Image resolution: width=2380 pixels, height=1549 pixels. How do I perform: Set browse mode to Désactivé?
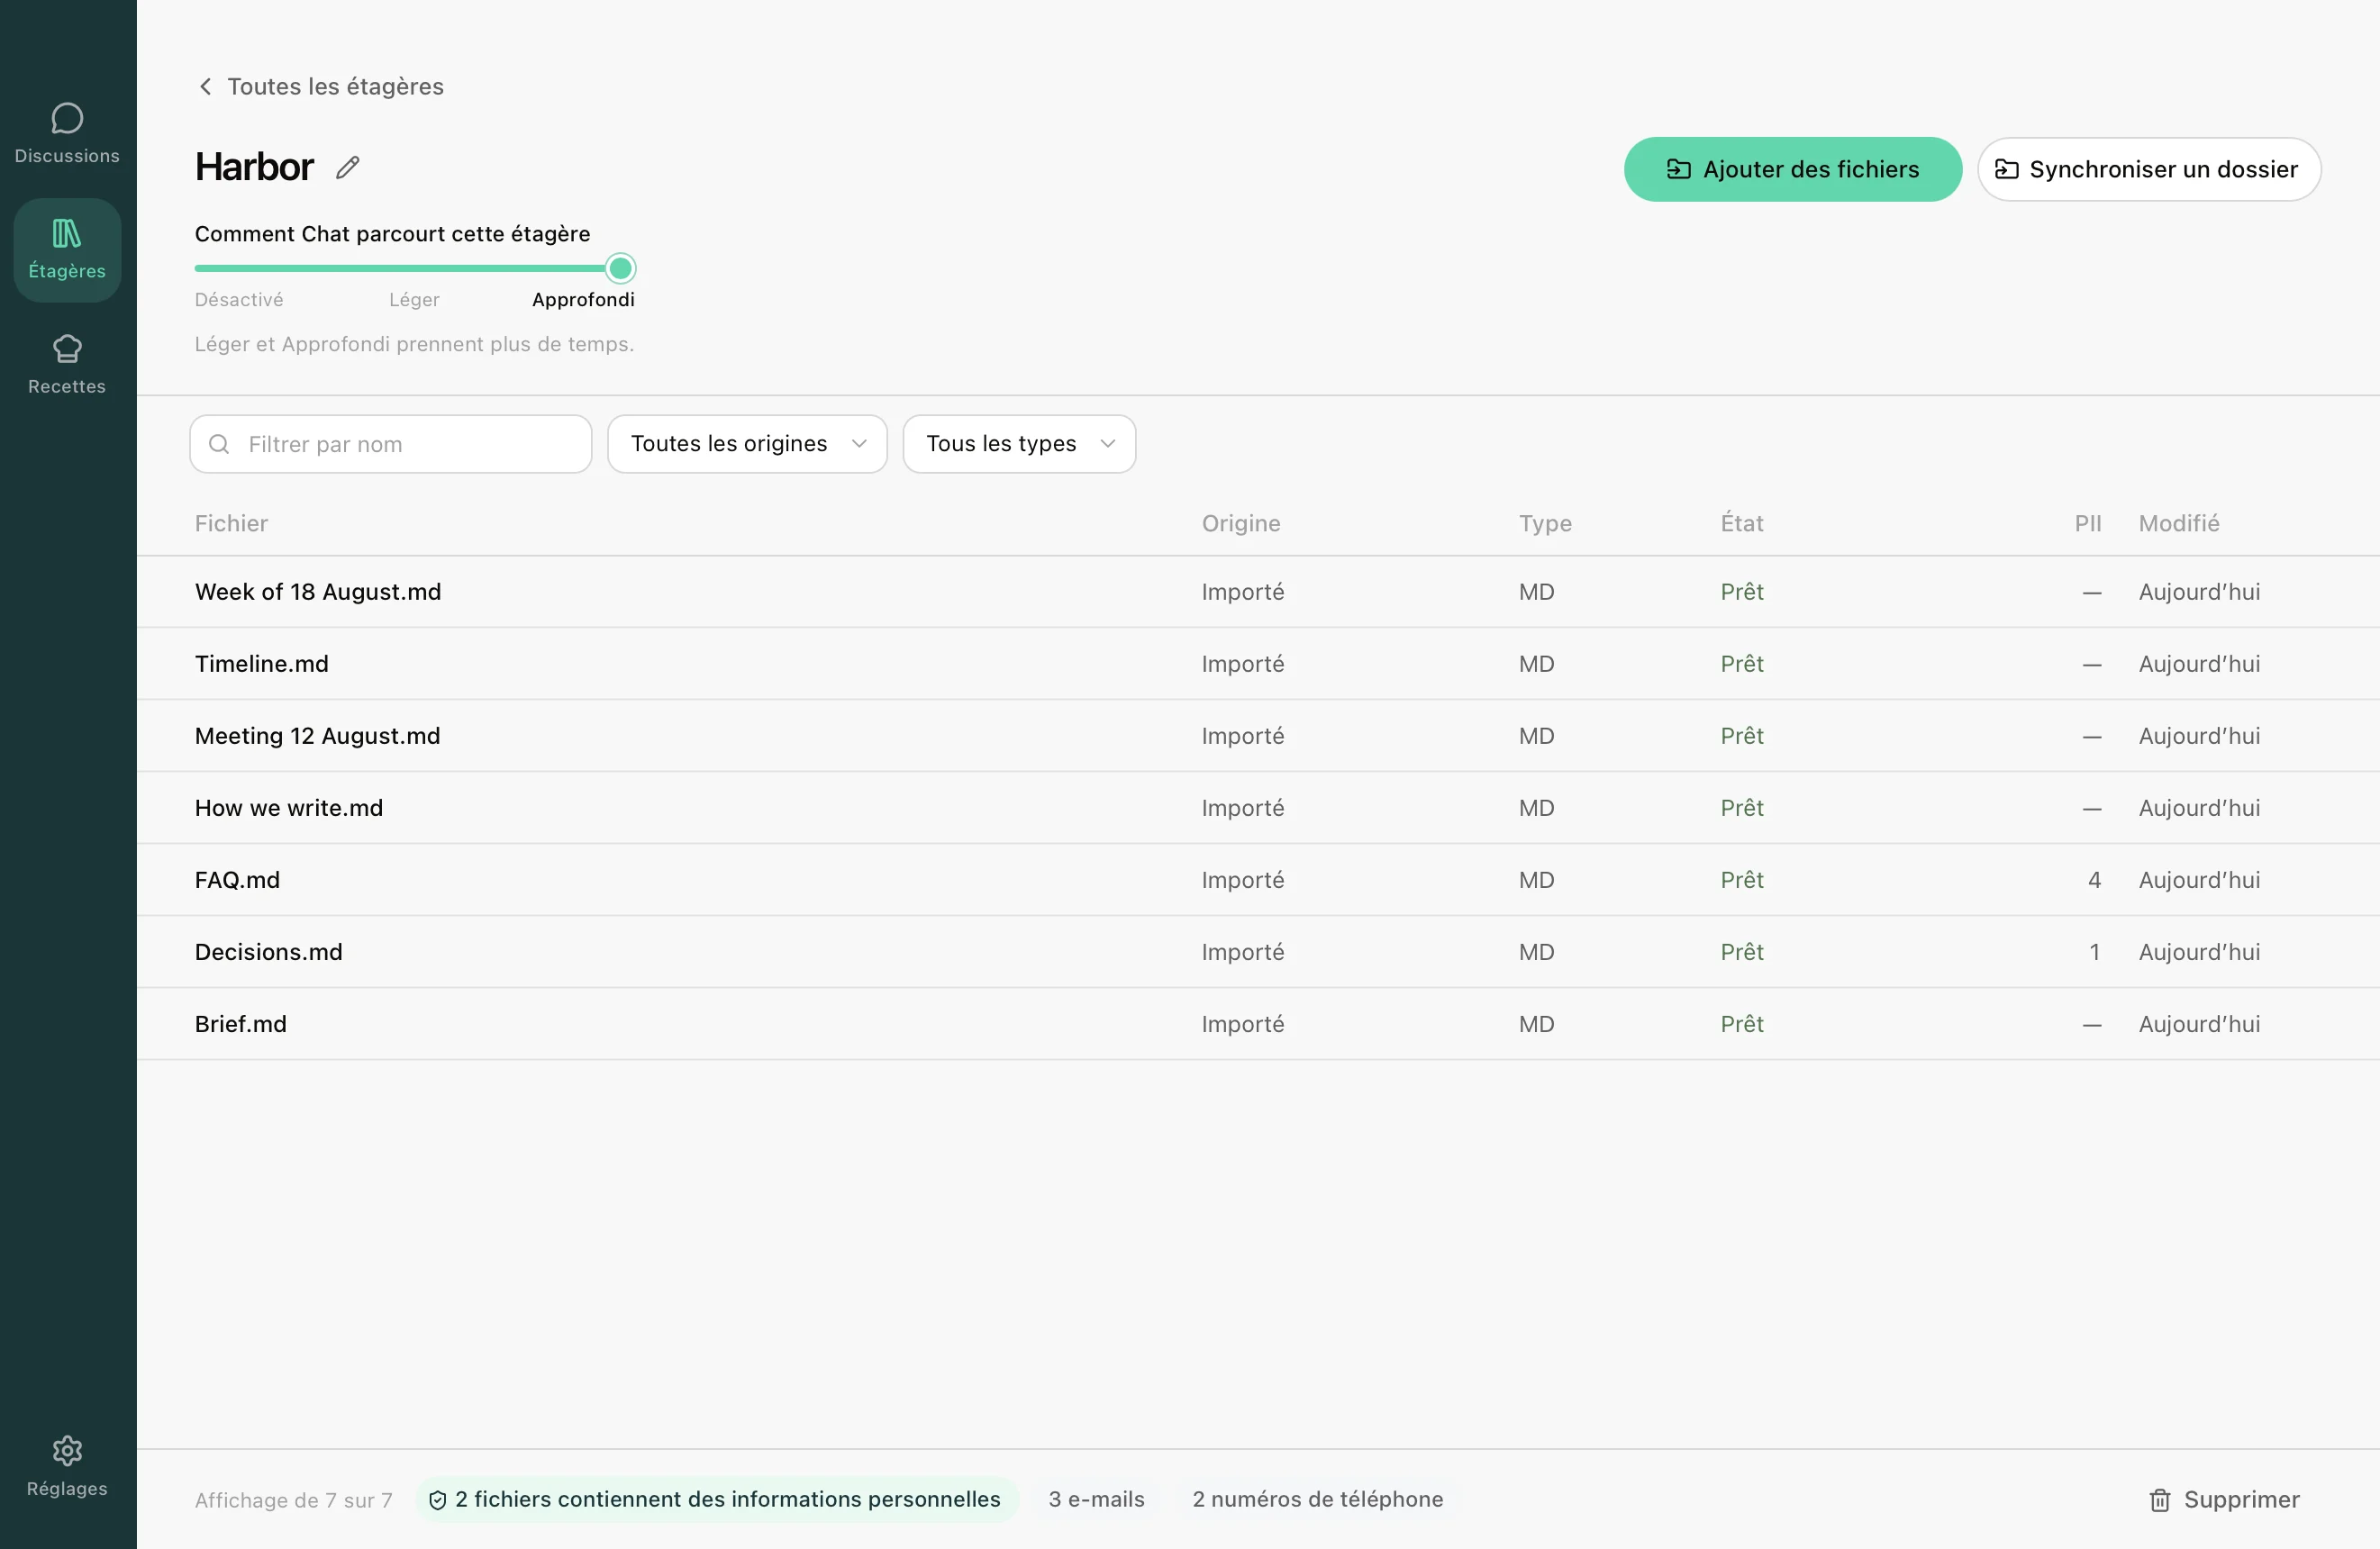click(239, 299)
